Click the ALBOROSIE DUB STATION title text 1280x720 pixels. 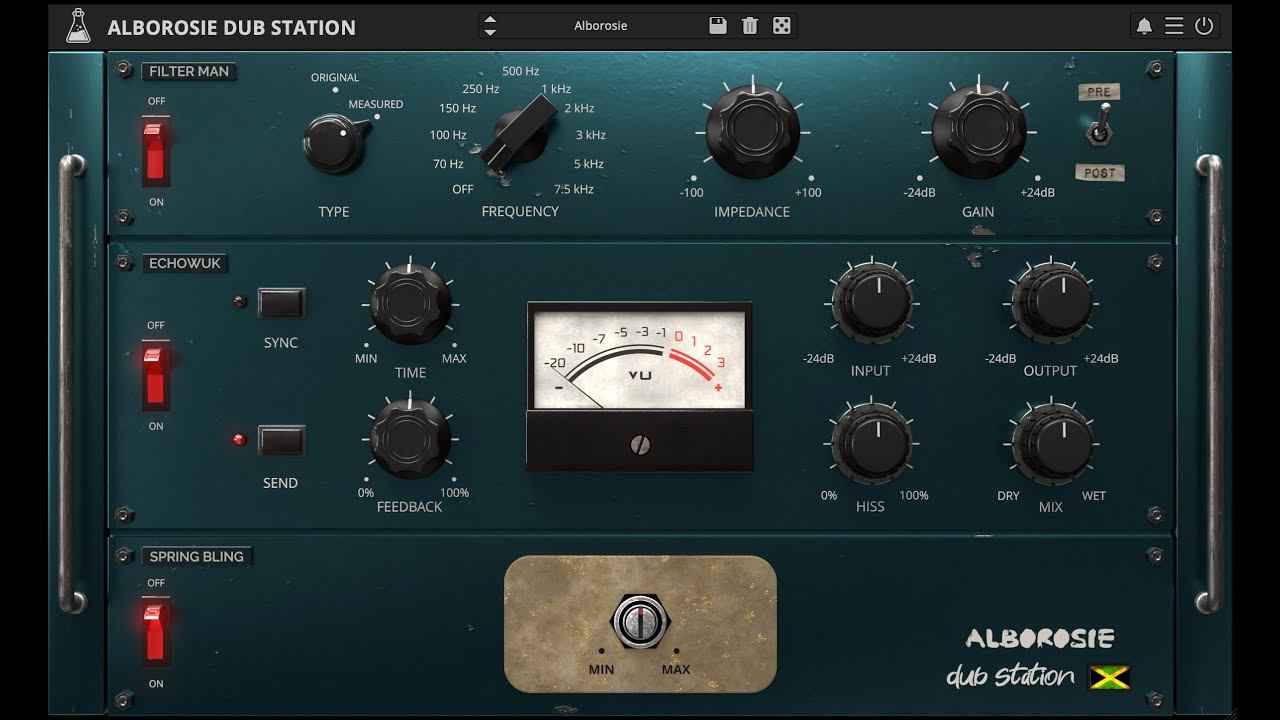[231, 27]
